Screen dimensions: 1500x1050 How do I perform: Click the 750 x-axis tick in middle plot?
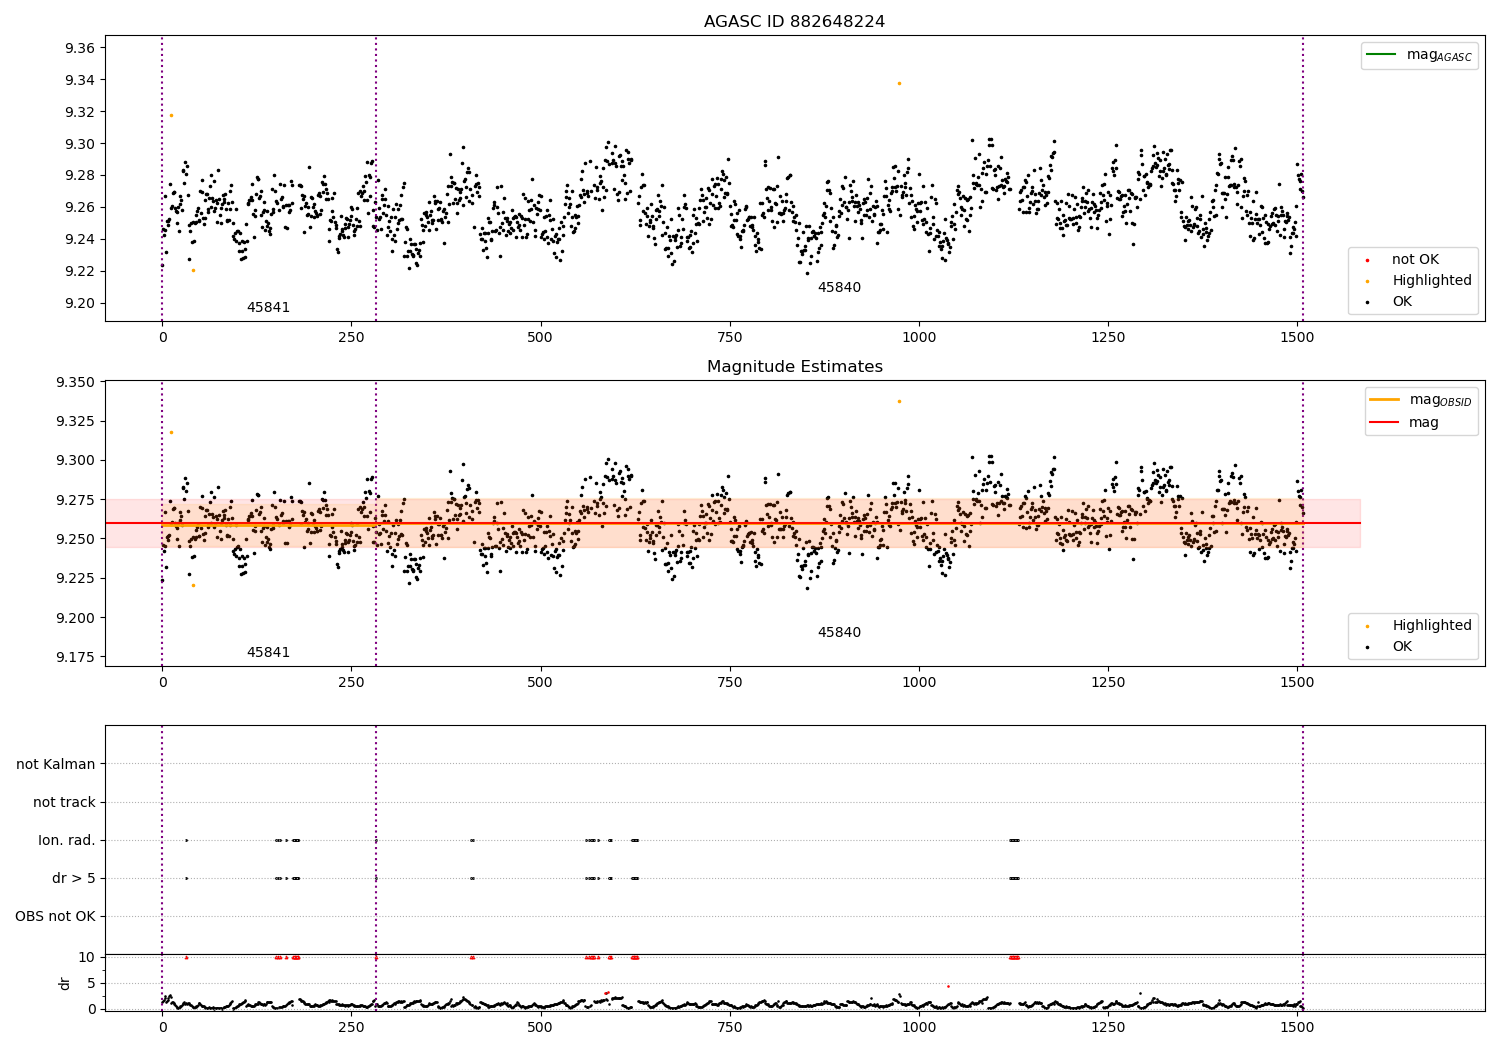[x=729, y=683]
